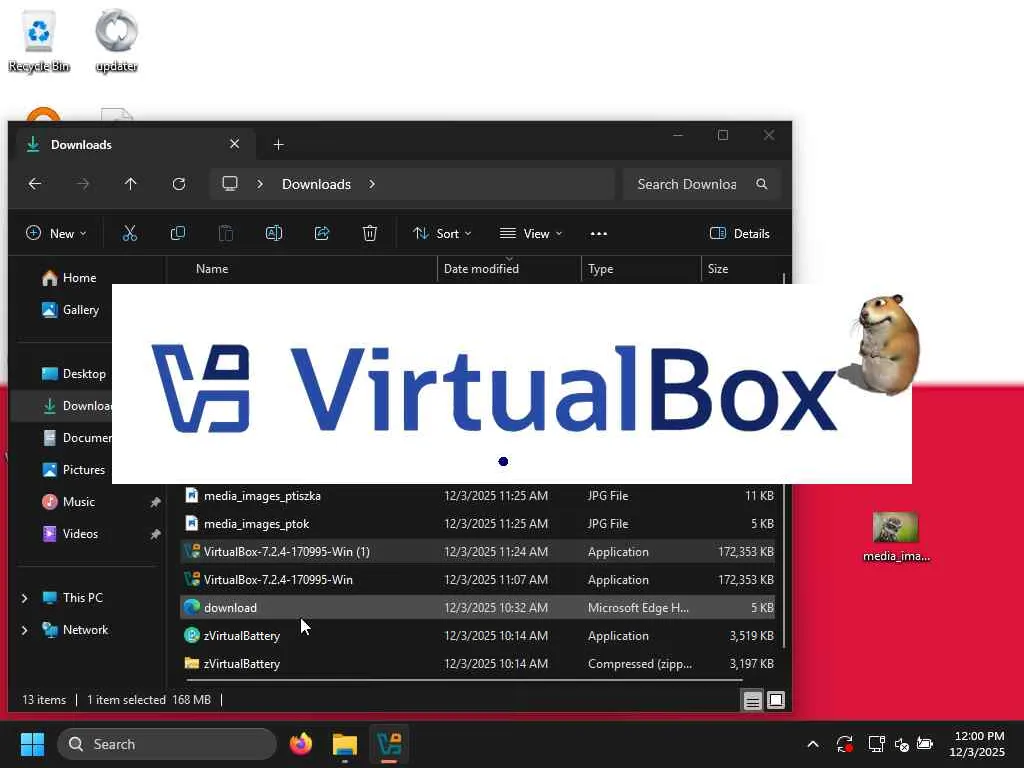The height and width of the screenshot is (768, 1024).
Task: Open Pictures in navigation pane
Action: click(x=73, y=470)
